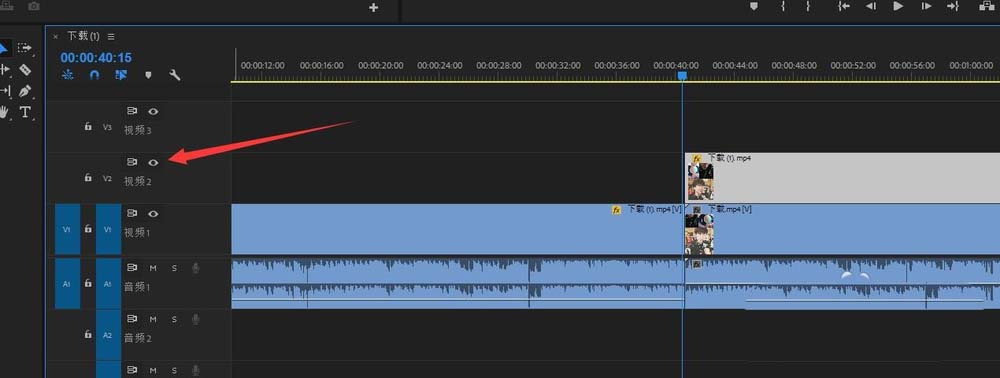Hide the 视频1 track with eye icon

[153, 214]
